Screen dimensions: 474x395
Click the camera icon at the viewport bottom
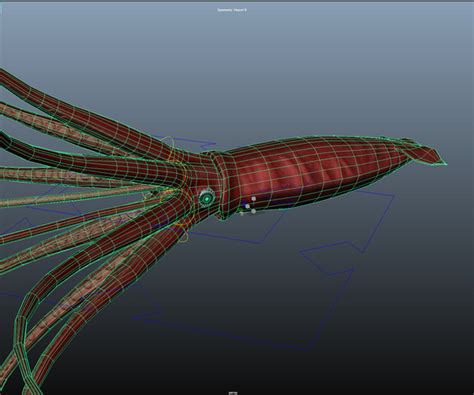(x=233, y=393)
